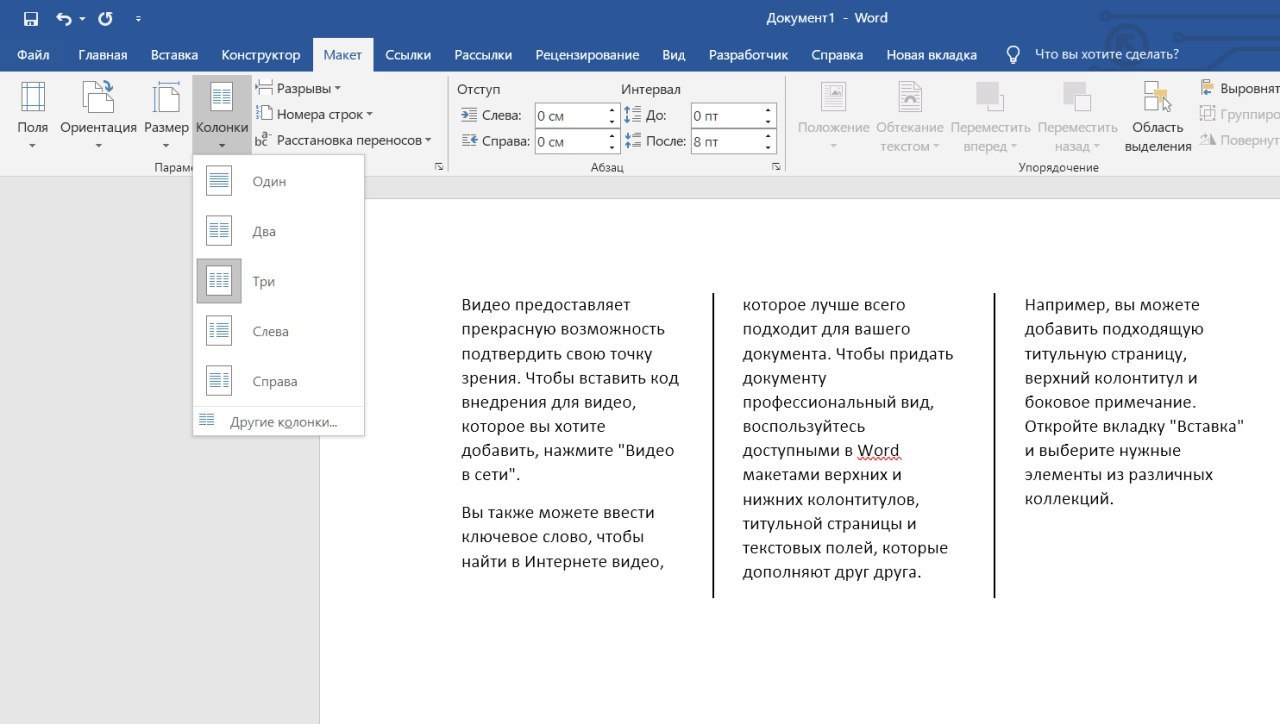1280x724 pixels.
Task: Open the Поля margins tool
Action: coord(33,112)
